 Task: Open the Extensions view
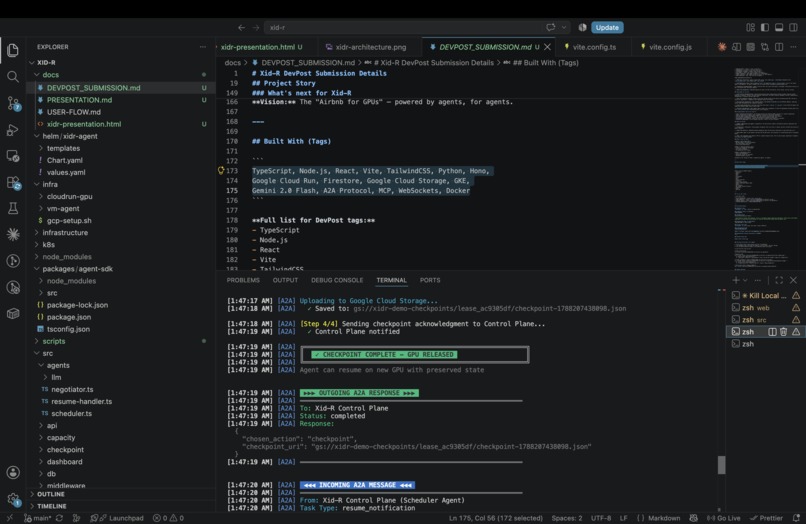13,183
